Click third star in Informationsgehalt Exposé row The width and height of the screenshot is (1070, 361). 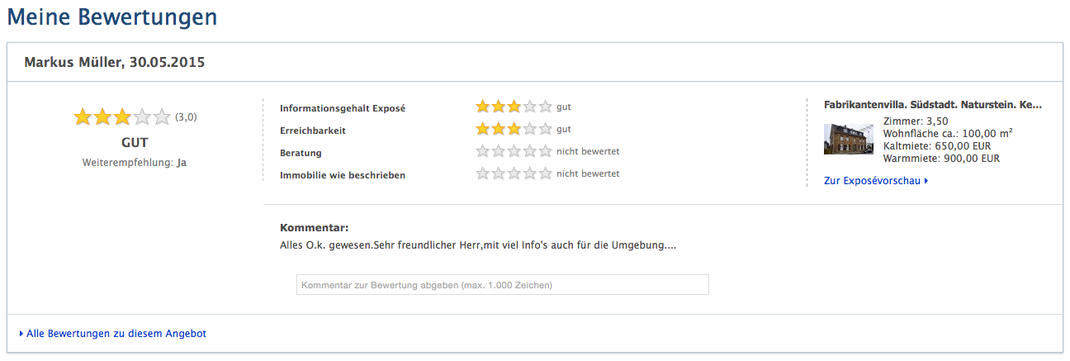pyautogui.click(x=514, y=106)
